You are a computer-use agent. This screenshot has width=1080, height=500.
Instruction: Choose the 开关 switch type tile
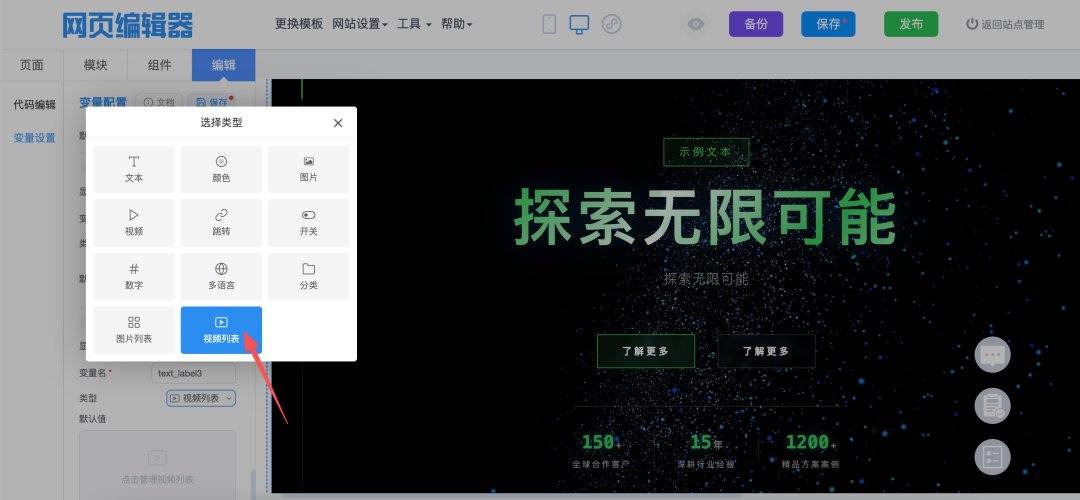point(309,222)
